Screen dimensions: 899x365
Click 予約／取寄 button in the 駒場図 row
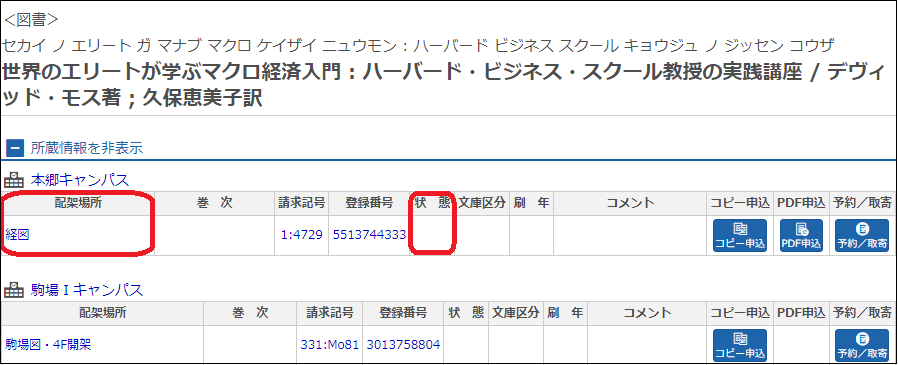pyautogui.click(x=862, y=346)
